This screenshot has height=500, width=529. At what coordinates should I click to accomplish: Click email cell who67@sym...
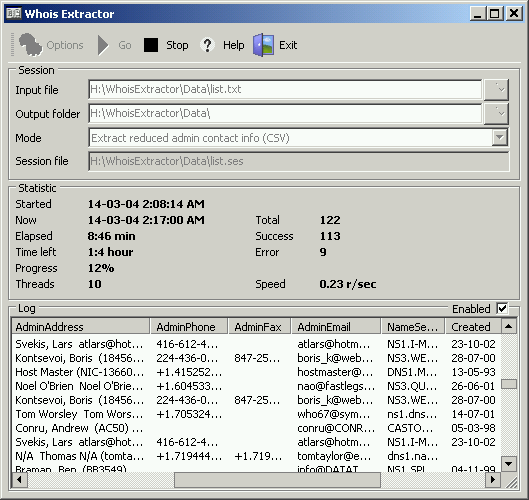[x=333, y=414]
